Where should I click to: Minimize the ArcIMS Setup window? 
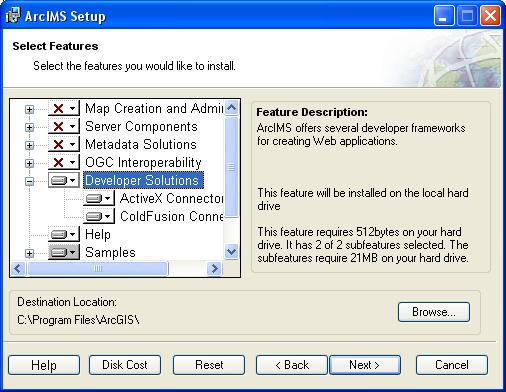444,16
